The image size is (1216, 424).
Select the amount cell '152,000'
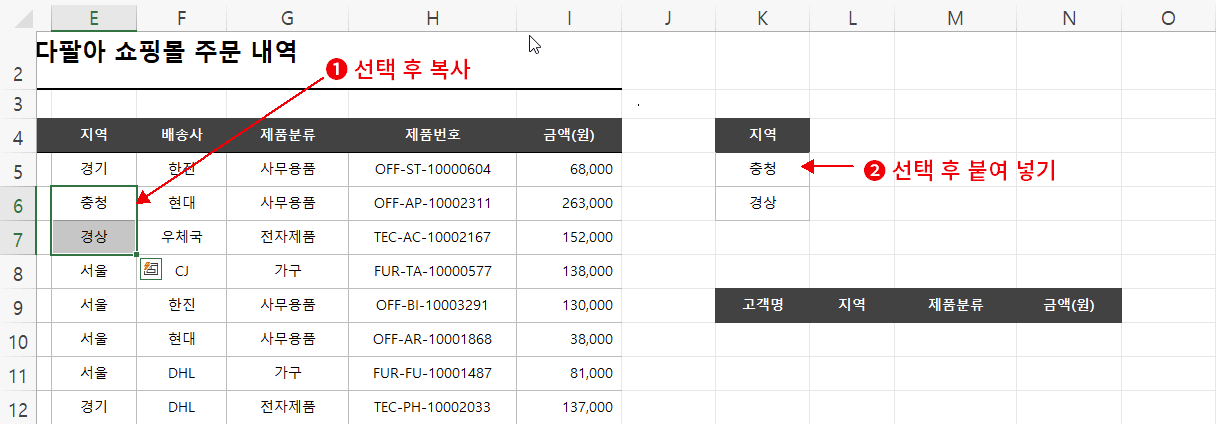(569, 237)
